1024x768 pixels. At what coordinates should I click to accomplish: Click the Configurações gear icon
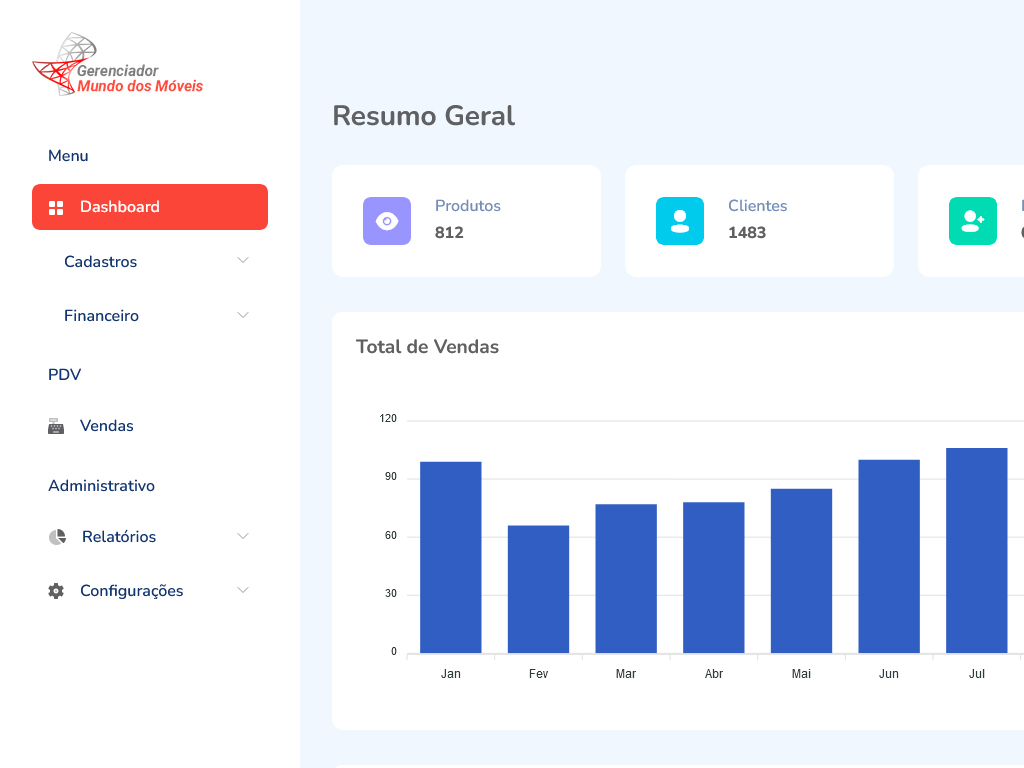56,591
